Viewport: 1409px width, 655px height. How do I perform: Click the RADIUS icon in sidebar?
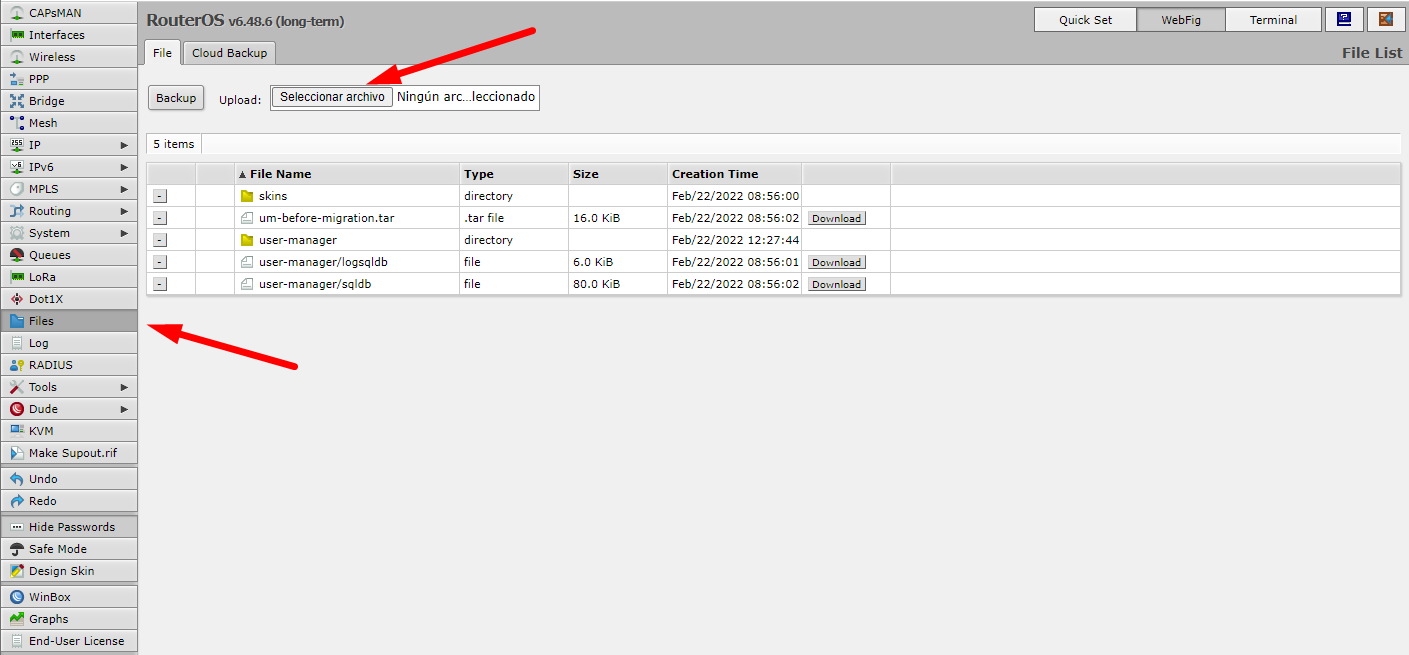click(17, 365)
